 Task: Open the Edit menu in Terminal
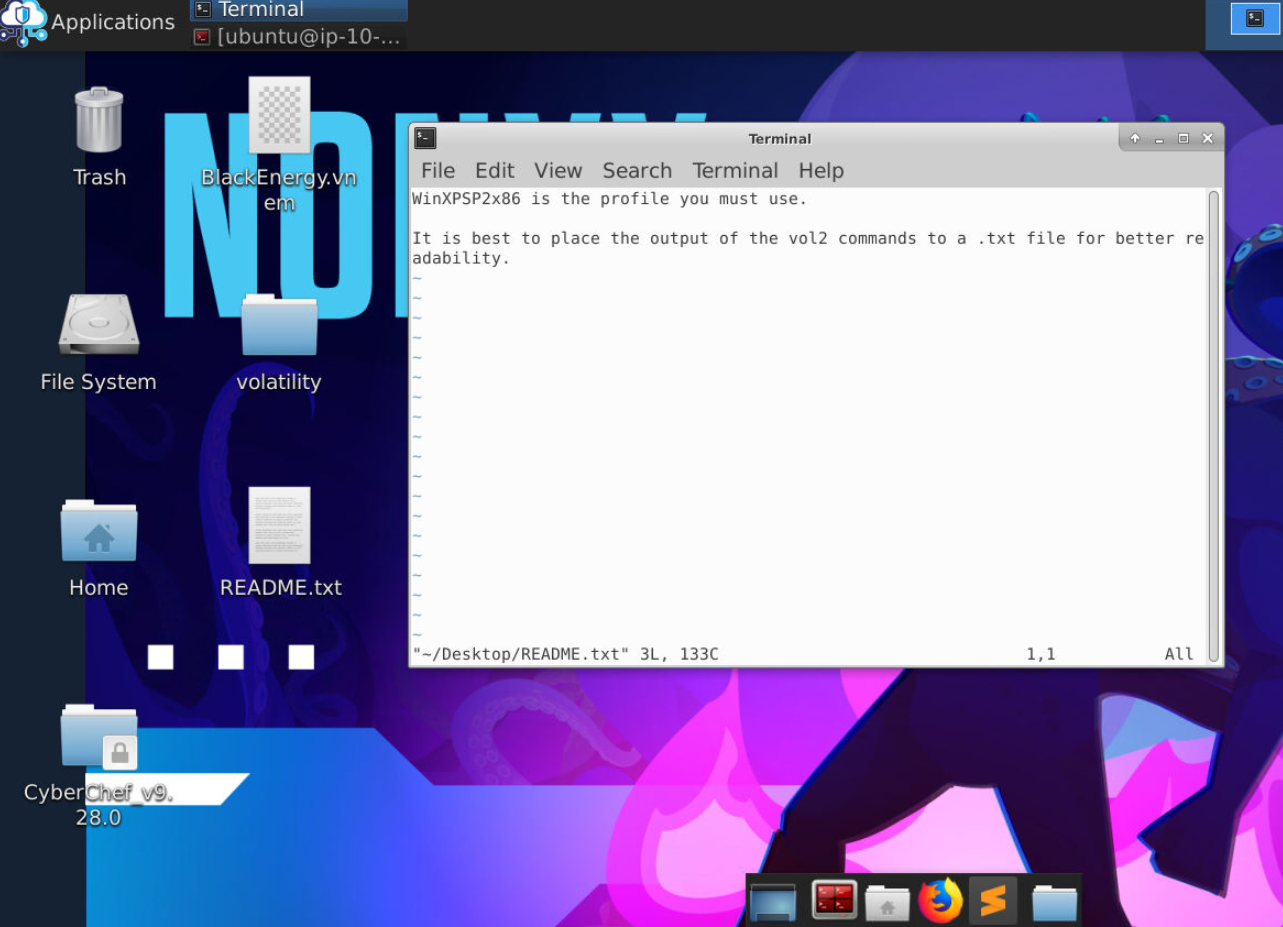(x=495, y=171)
